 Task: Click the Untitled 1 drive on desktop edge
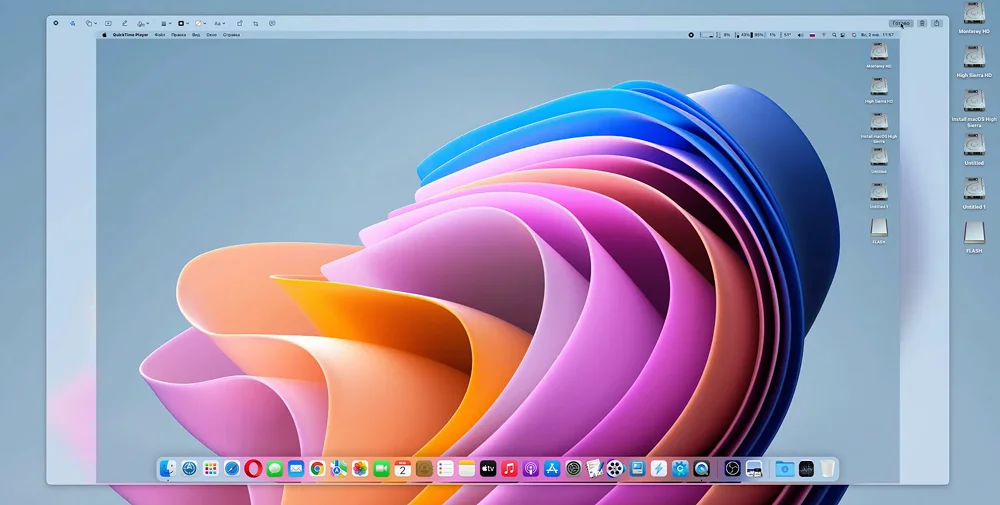974,193
